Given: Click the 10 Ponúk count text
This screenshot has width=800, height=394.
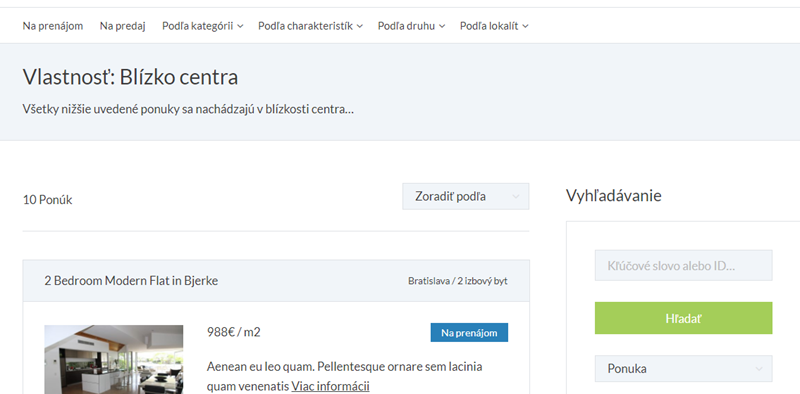Looking at the screenshot, I should tap(47, 200).
